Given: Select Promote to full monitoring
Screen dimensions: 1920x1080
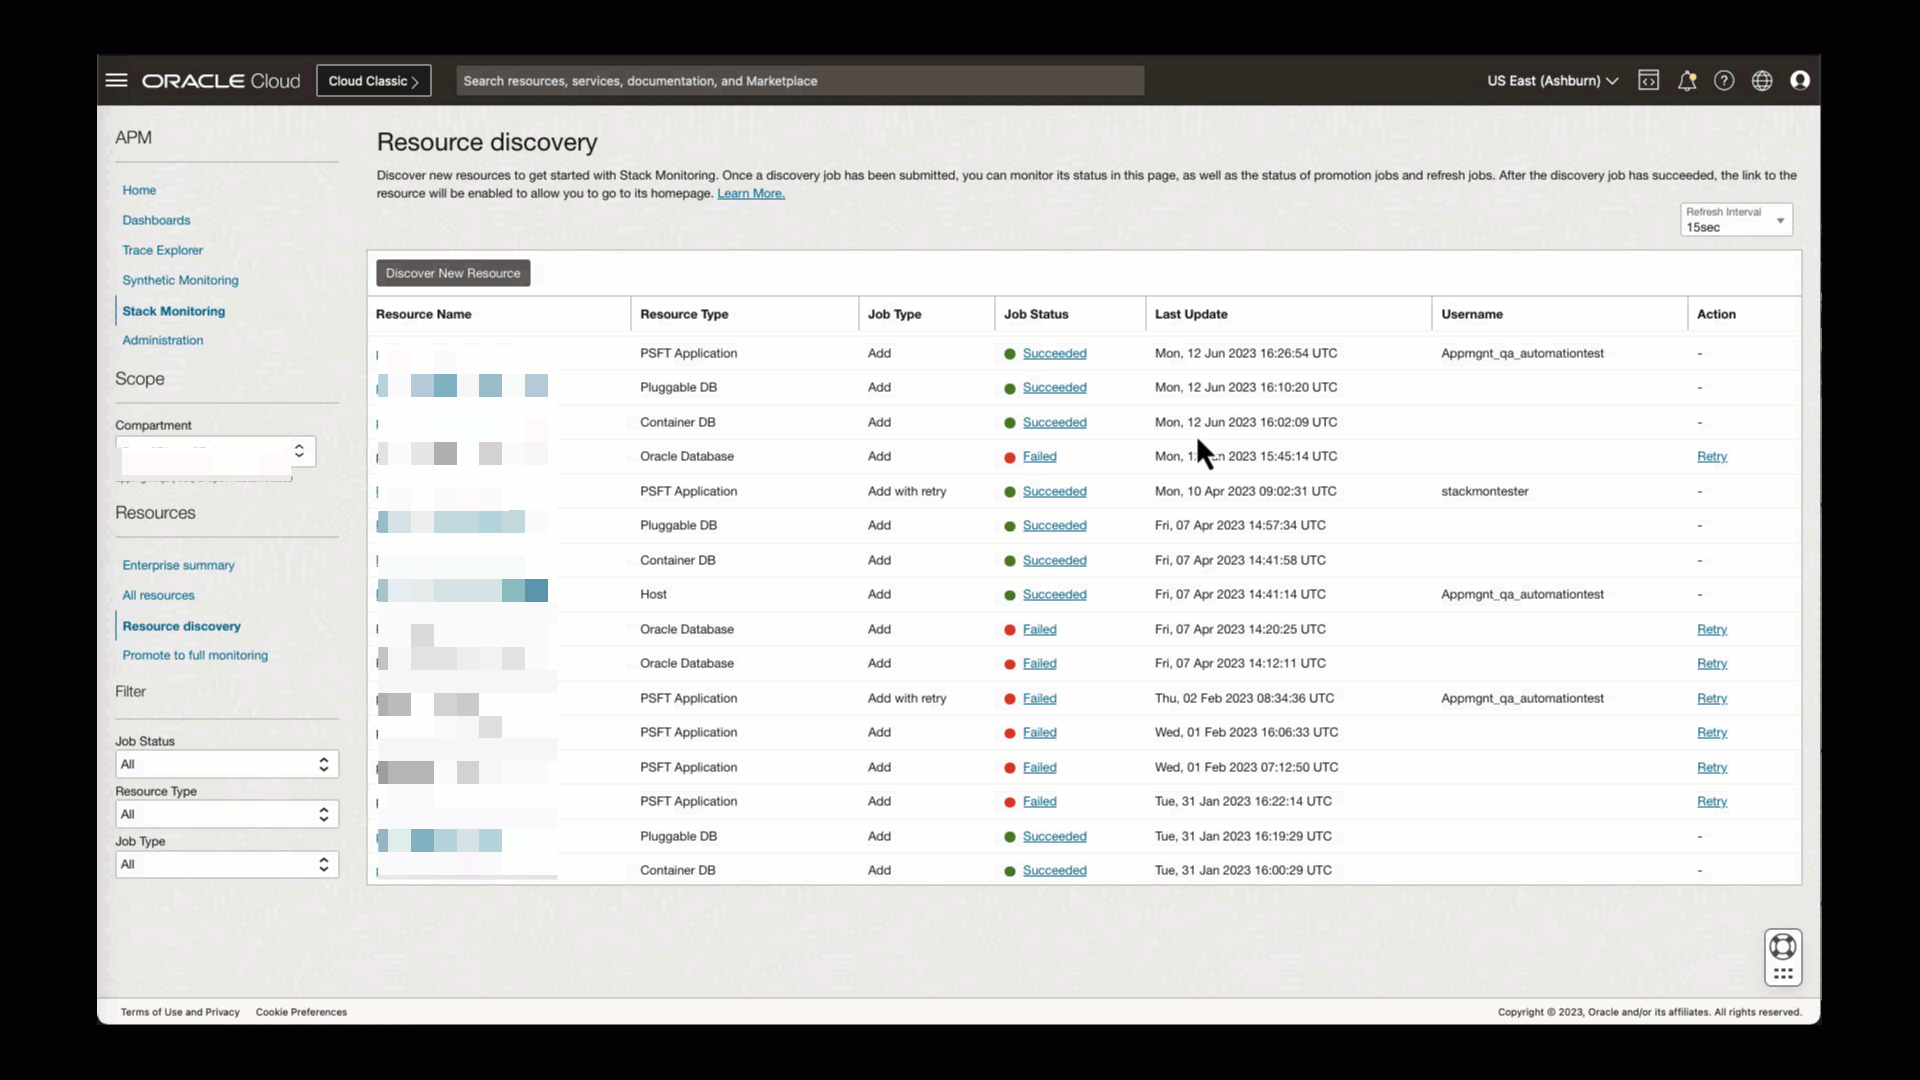Looking at the screenshot, I should pyautogui.click(x=195, y=655).
